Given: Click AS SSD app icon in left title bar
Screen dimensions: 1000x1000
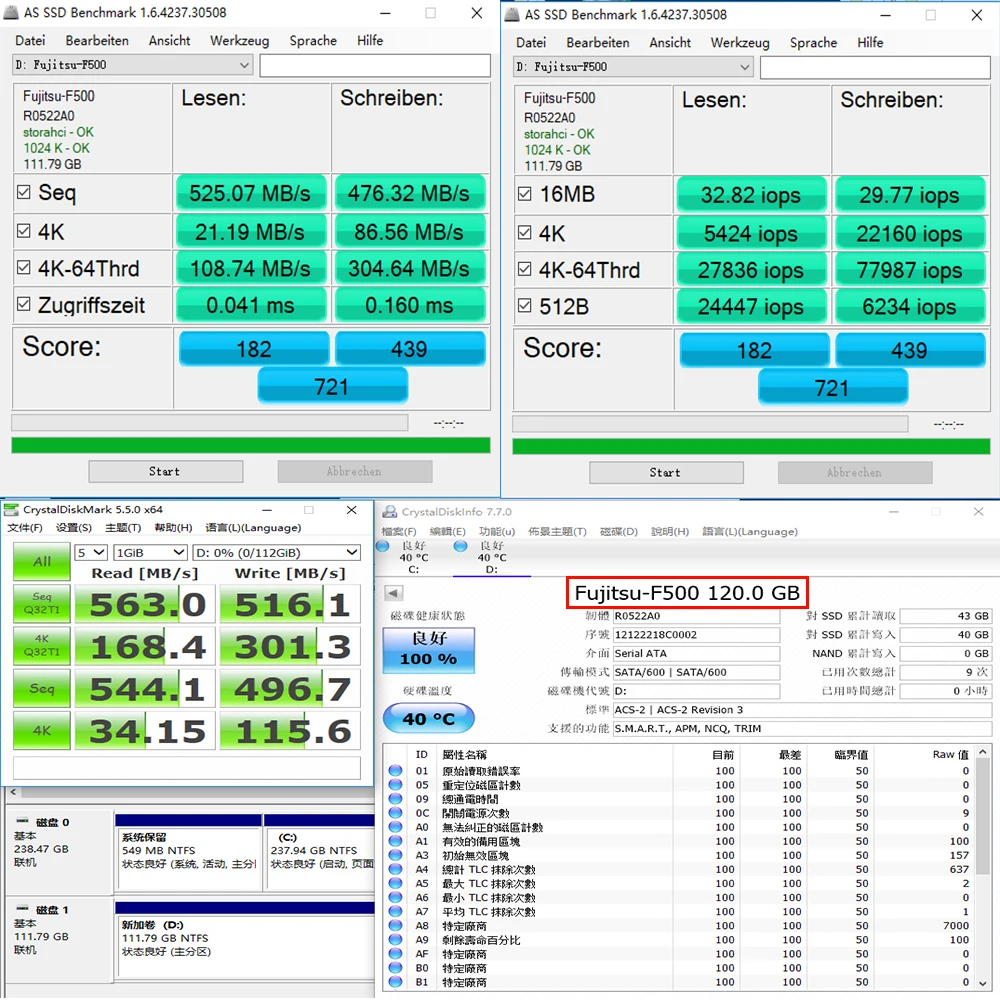Looking at the screenshot, I should coord(11,13).
